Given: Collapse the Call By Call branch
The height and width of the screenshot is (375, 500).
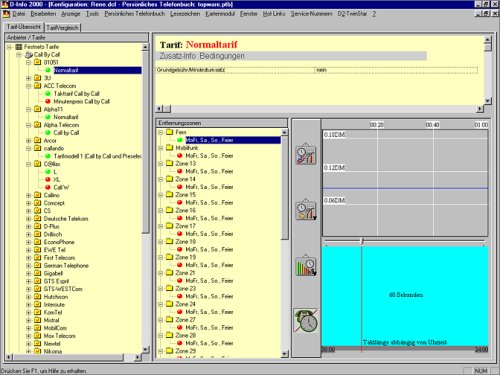Looking at the screenshot, I should pos(19,55).
